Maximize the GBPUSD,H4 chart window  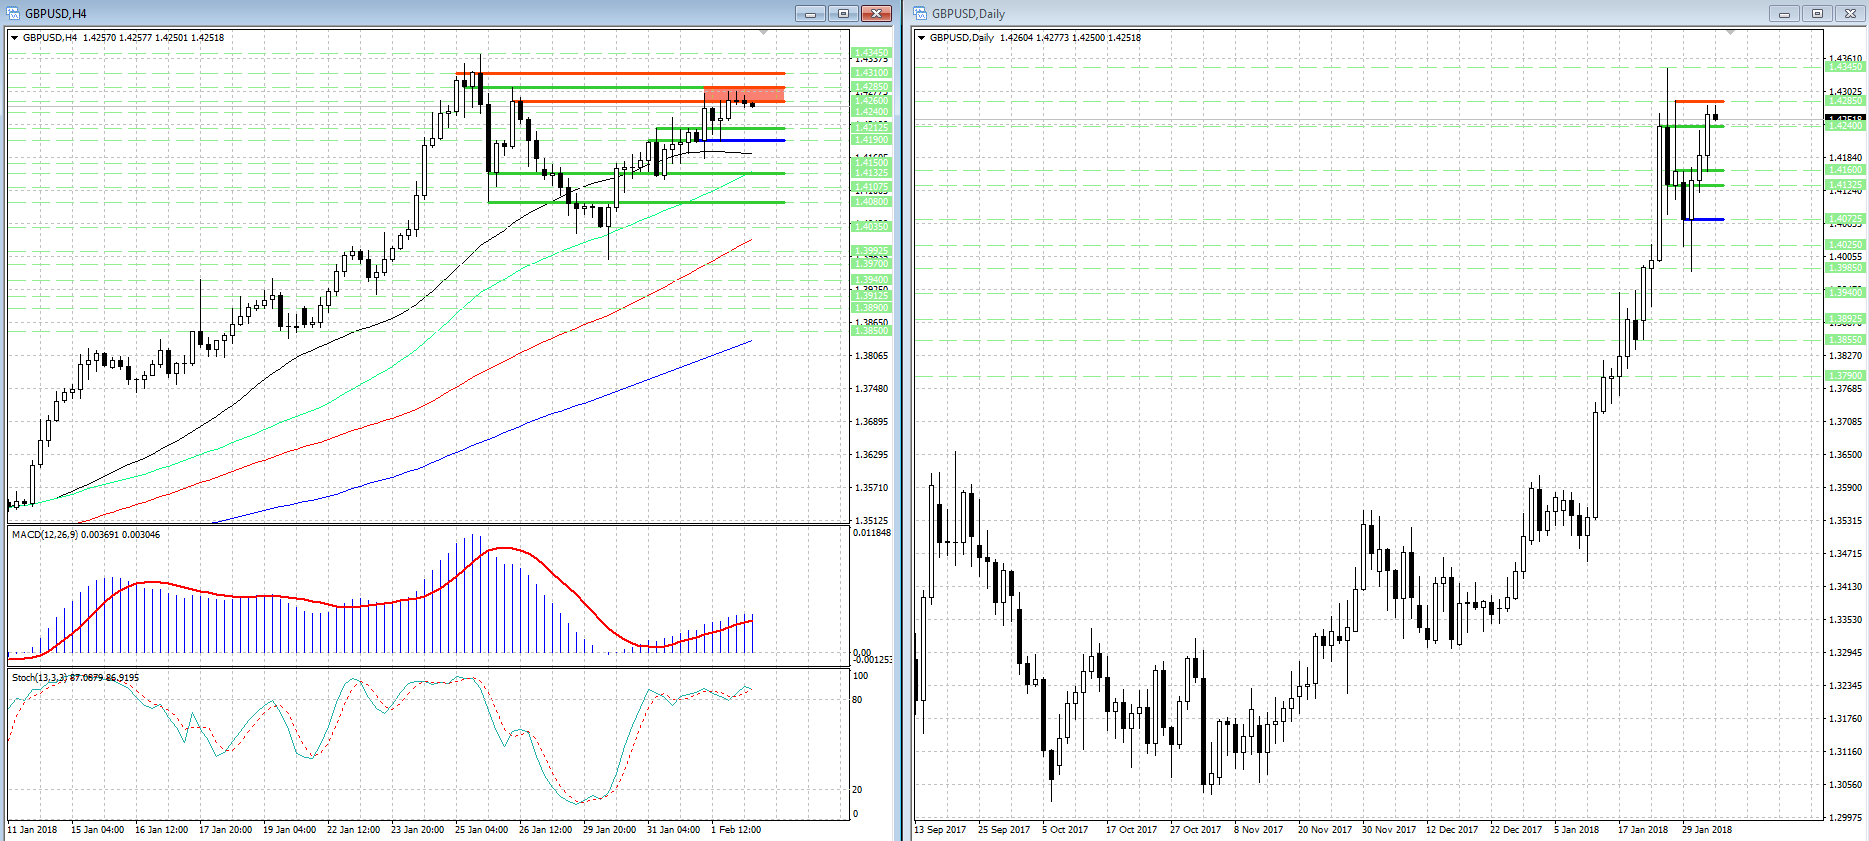point(843,13)
